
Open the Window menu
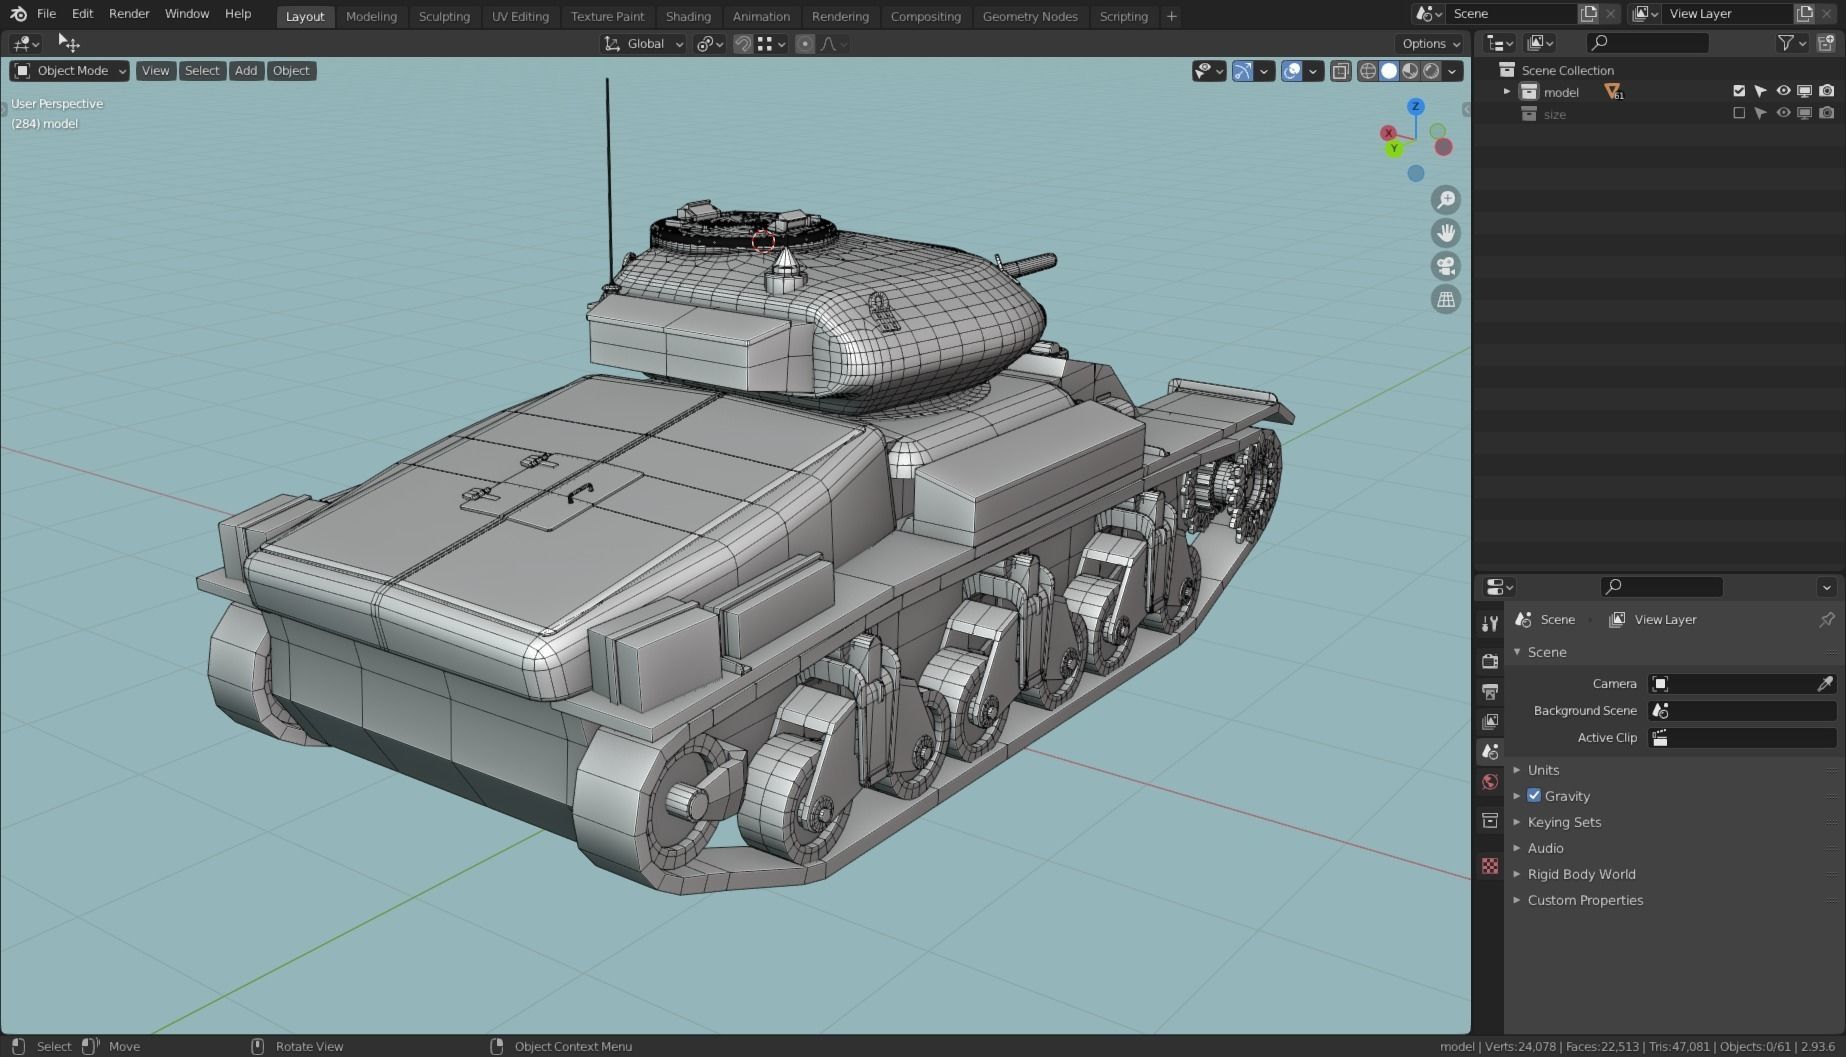pos(187,14)
